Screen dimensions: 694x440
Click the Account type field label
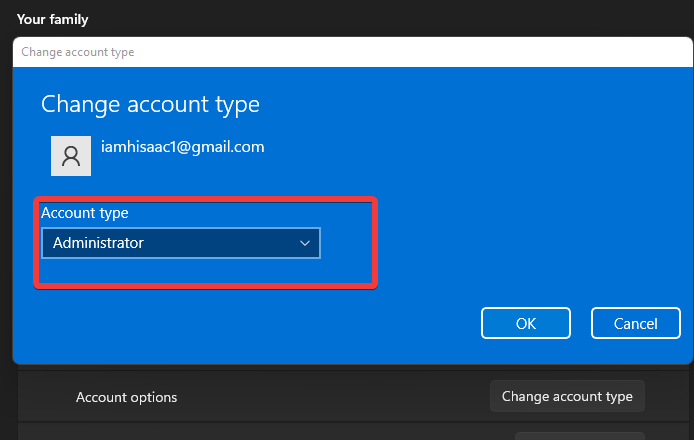tap(85, 213)
